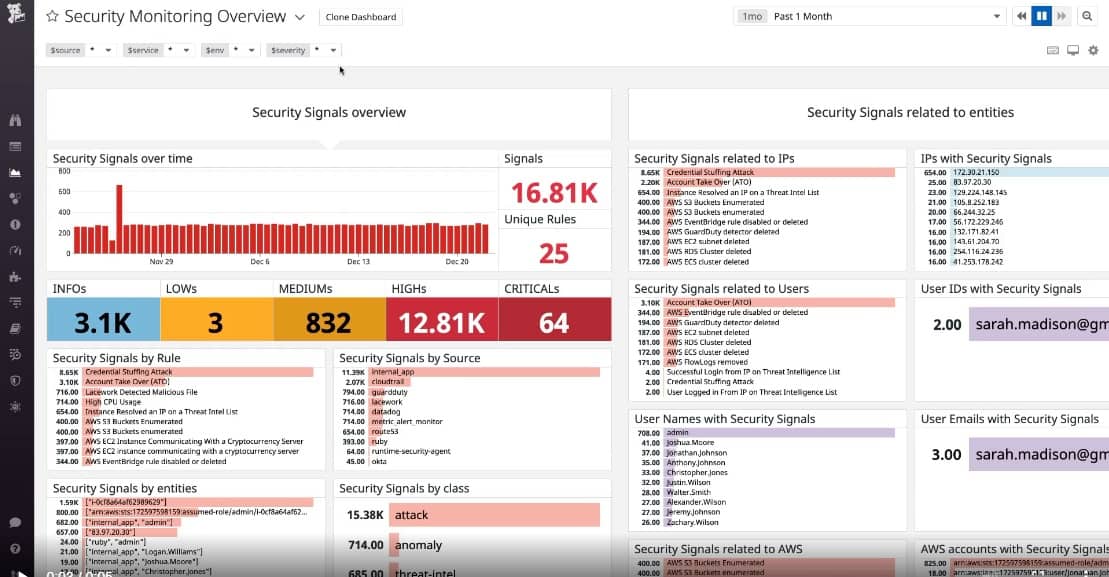Click the $source variable label

click(65, 50)
